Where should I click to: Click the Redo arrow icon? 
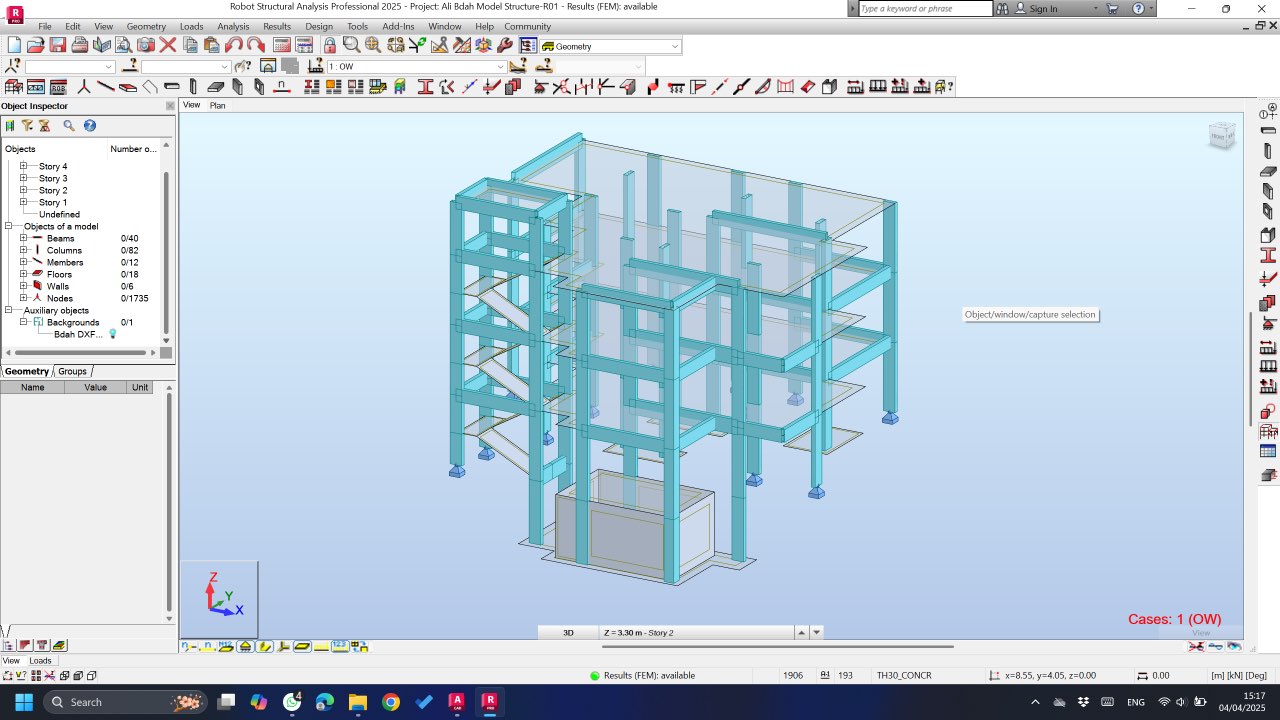coord(255,45)
